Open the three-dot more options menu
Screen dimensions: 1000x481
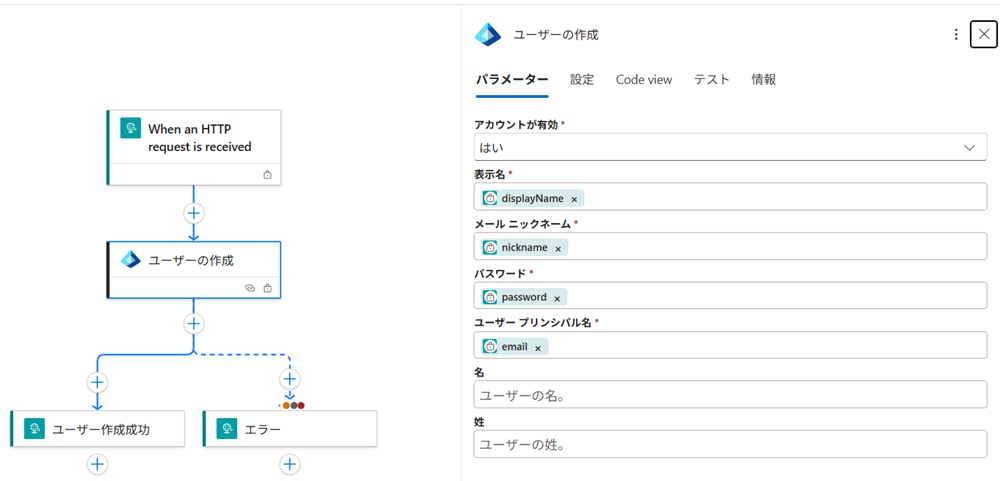pos(956,35)
